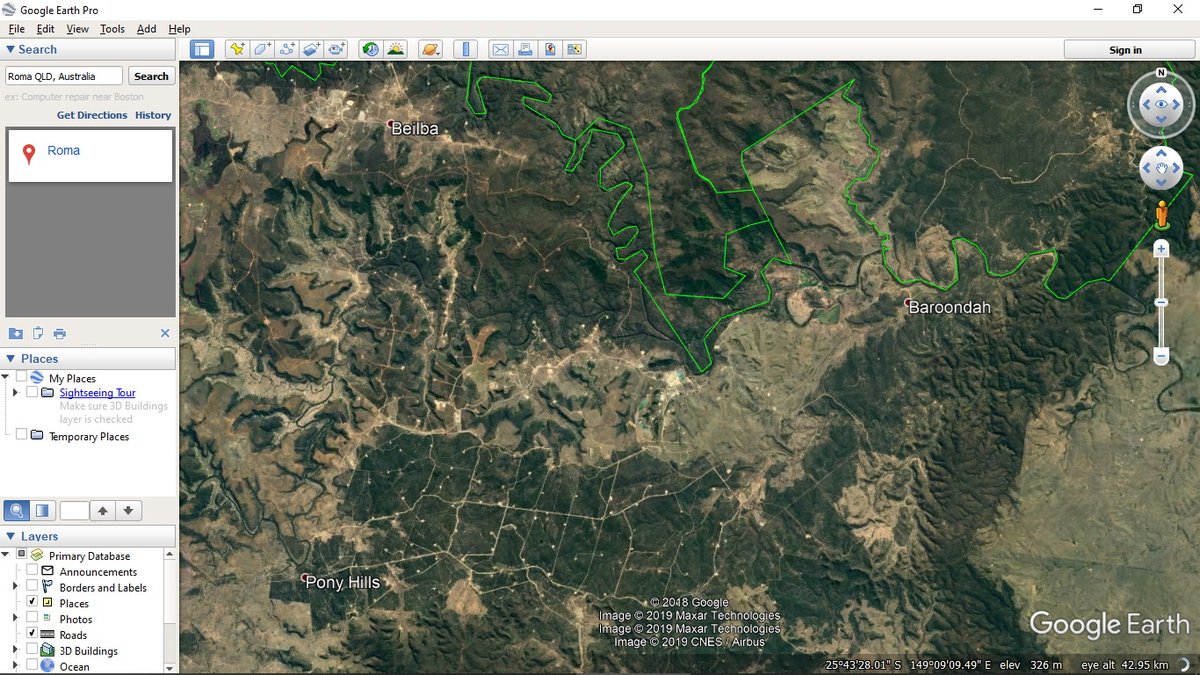Screen dimensions: 1200x675
Task: Show sunlight across the landscape icon
Action: coord(396,49)
